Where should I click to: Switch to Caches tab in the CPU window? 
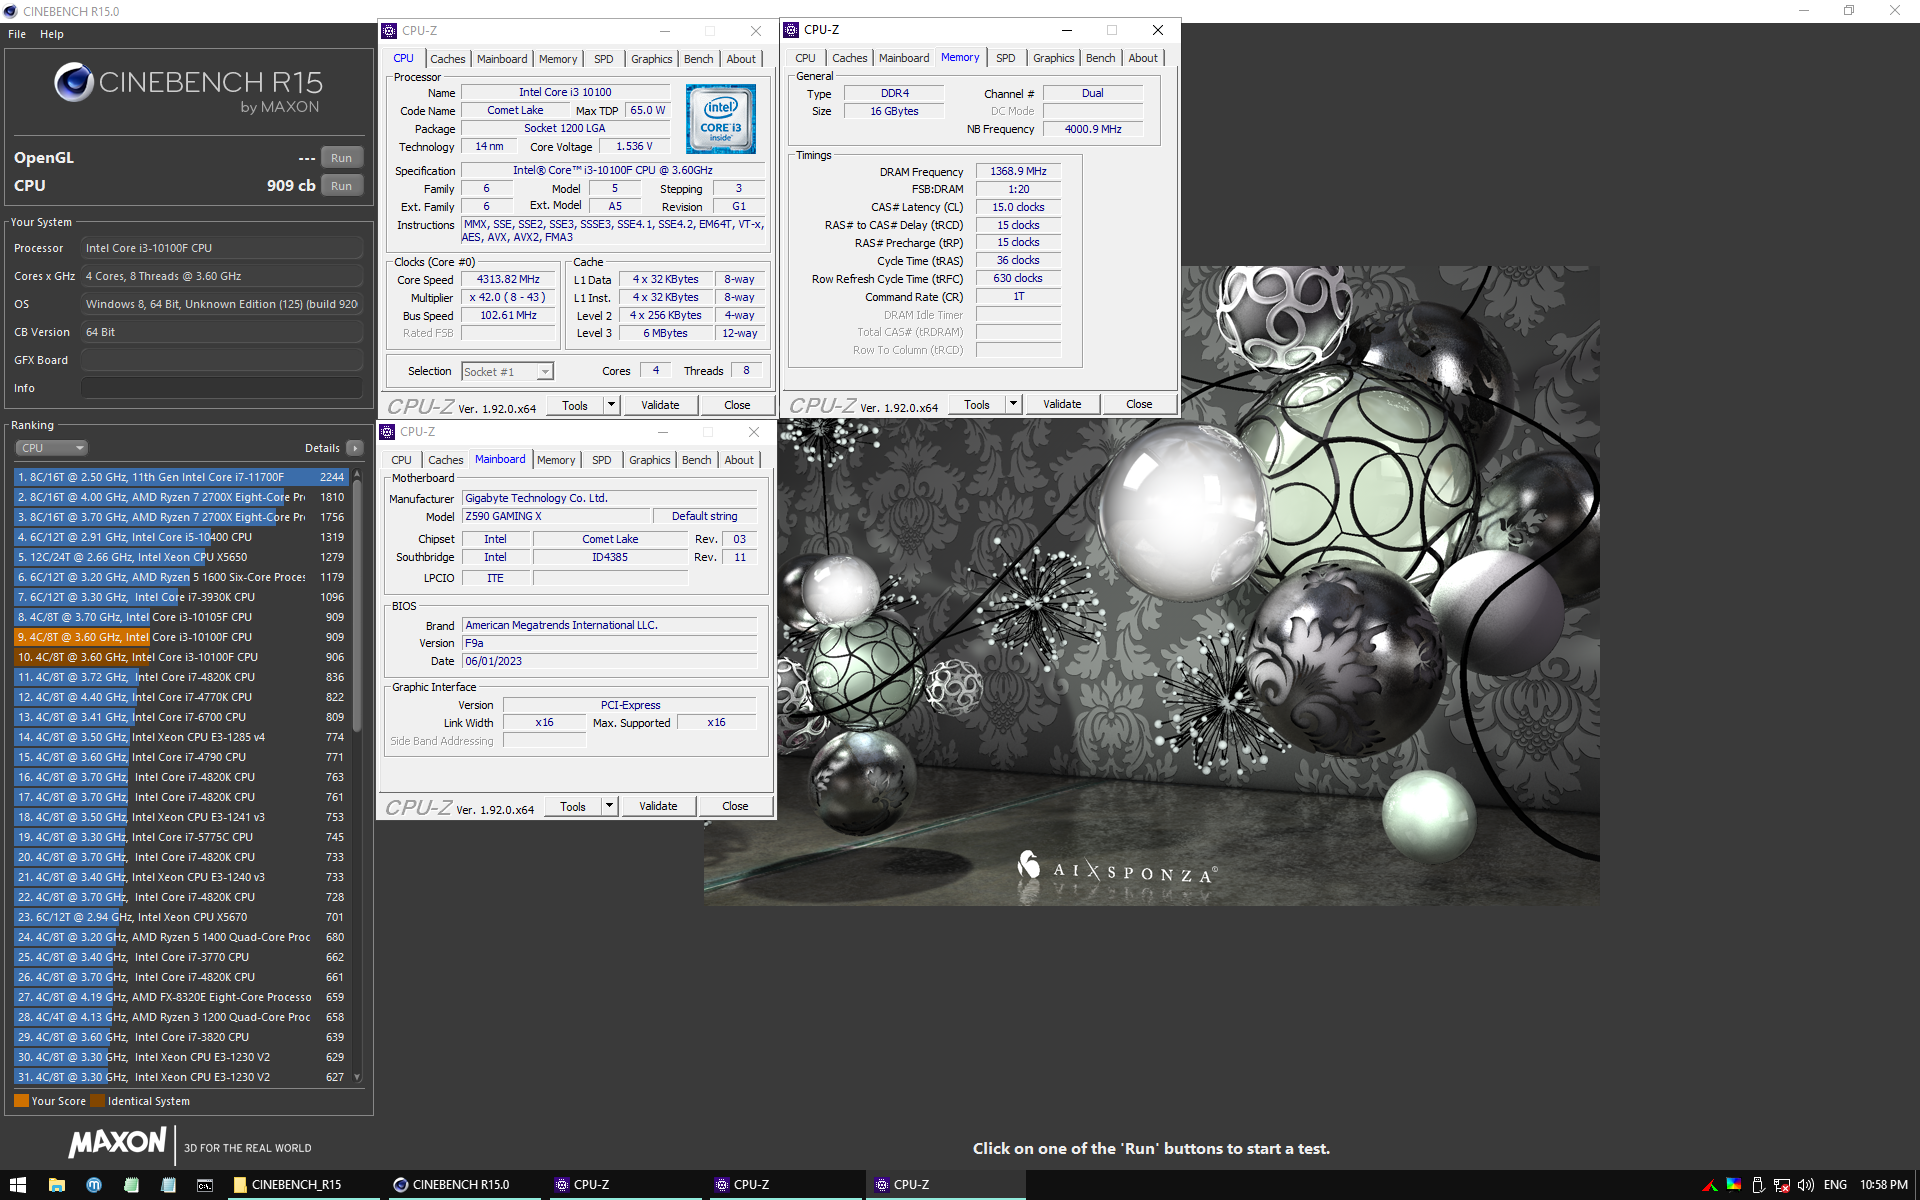tap(447, 59)
